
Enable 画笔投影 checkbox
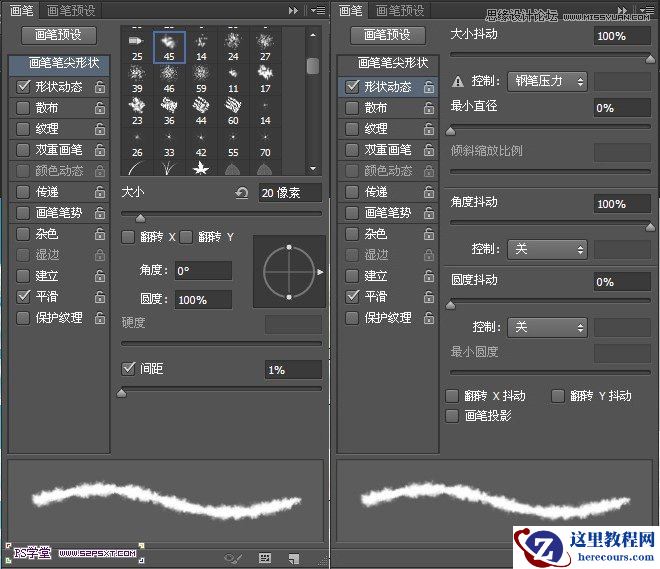point(452,416)
